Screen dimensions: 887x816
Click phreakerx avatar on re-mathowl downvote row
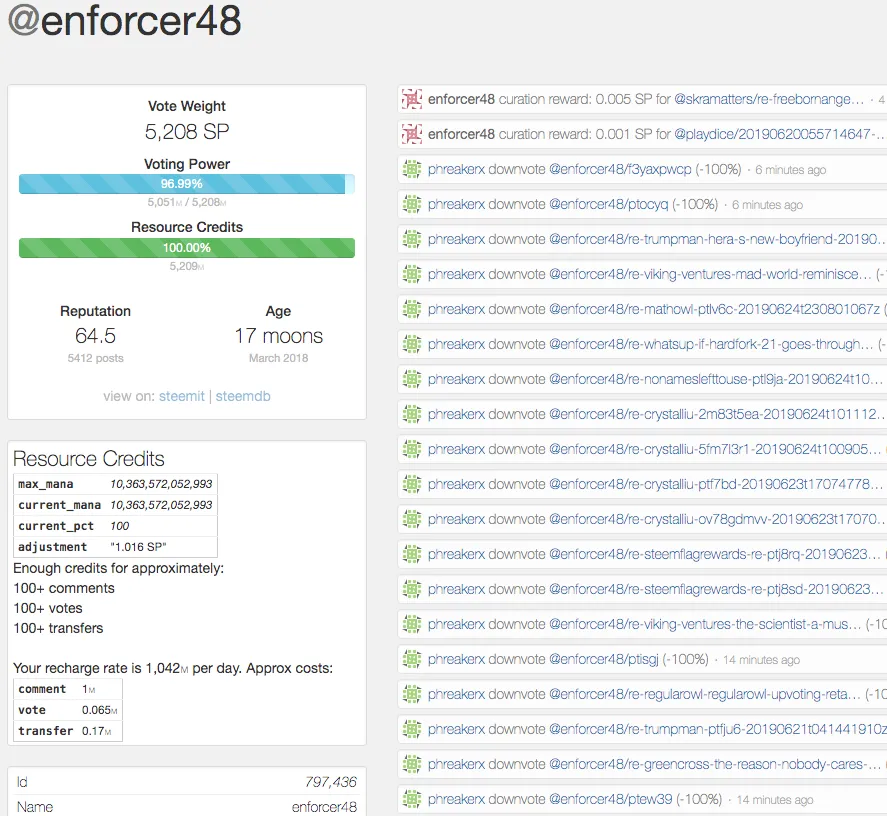[x=412, y=310]
